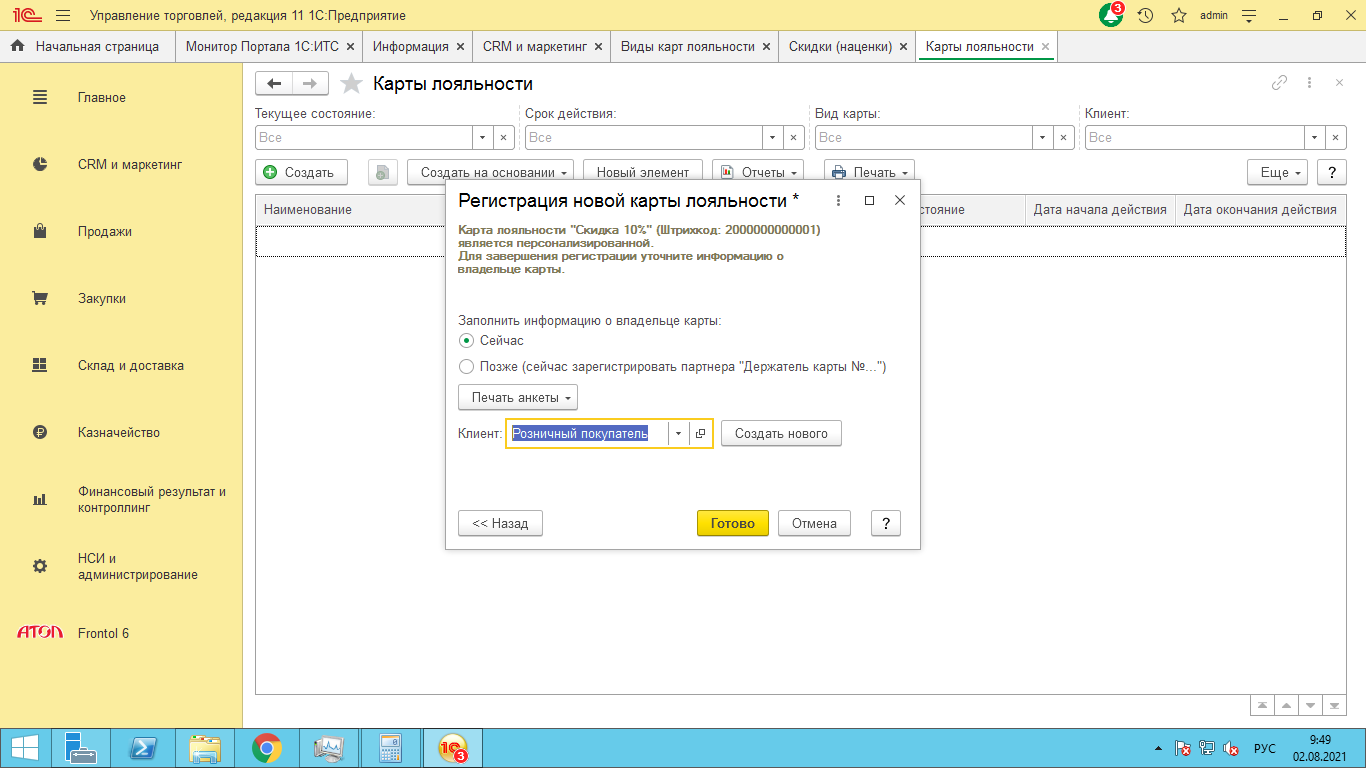Open the Windows Start menu
Screen dimensions: 1366x768
click(x=25, y=748)
